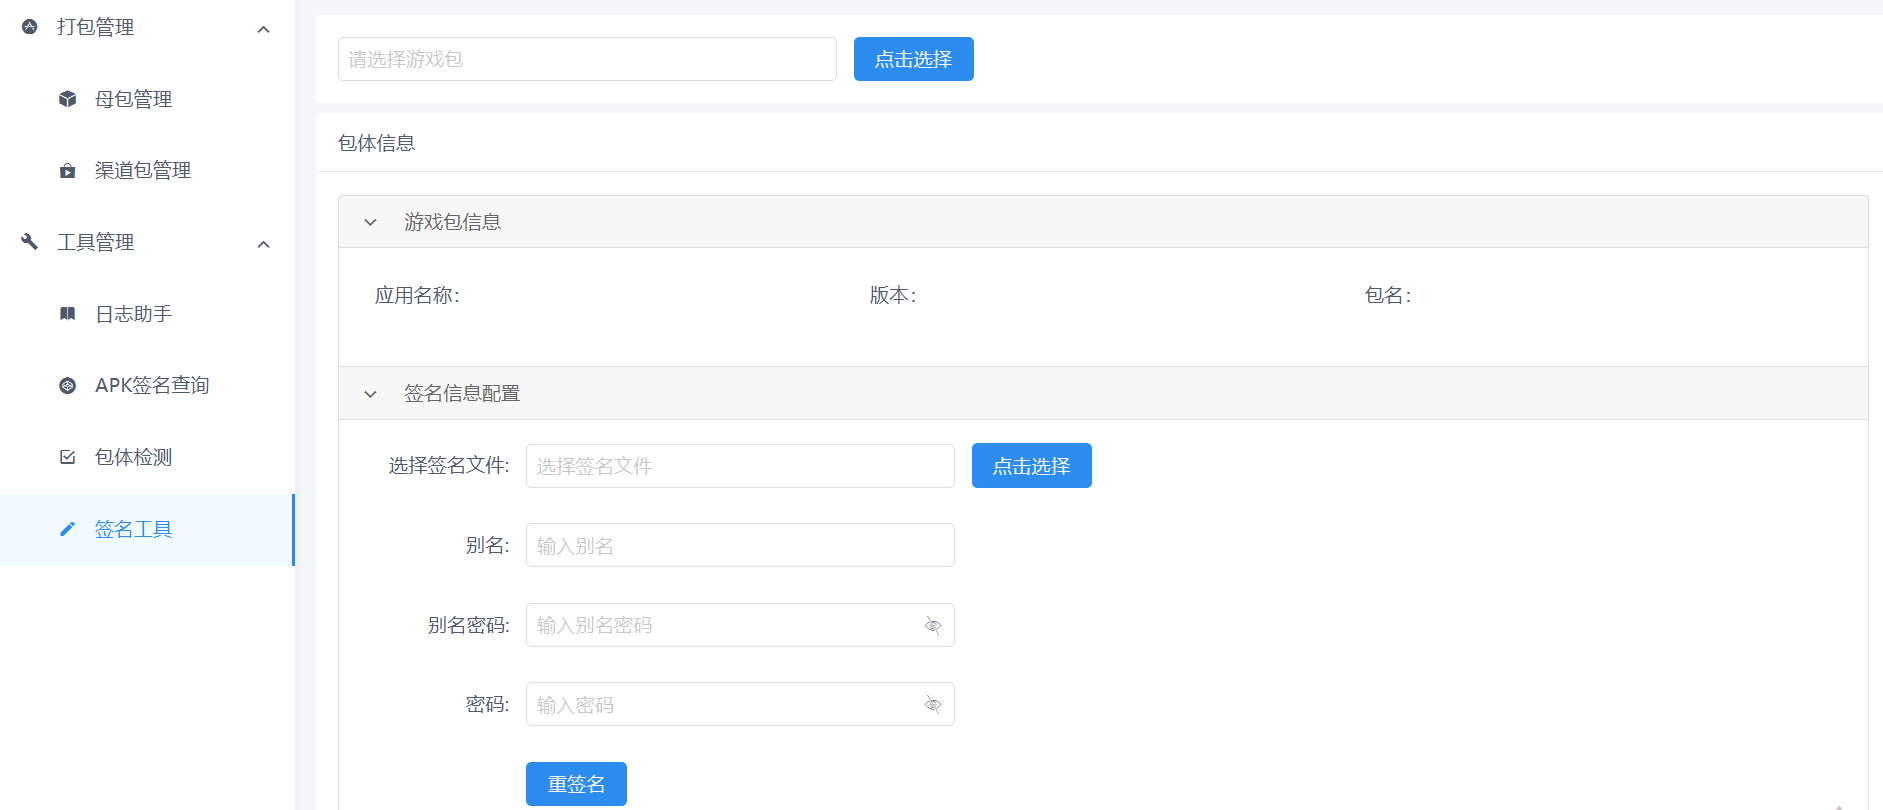Screen dimensions: 1883x810
Task: Open the 日志助手 menu item
Action: point(133,314)
